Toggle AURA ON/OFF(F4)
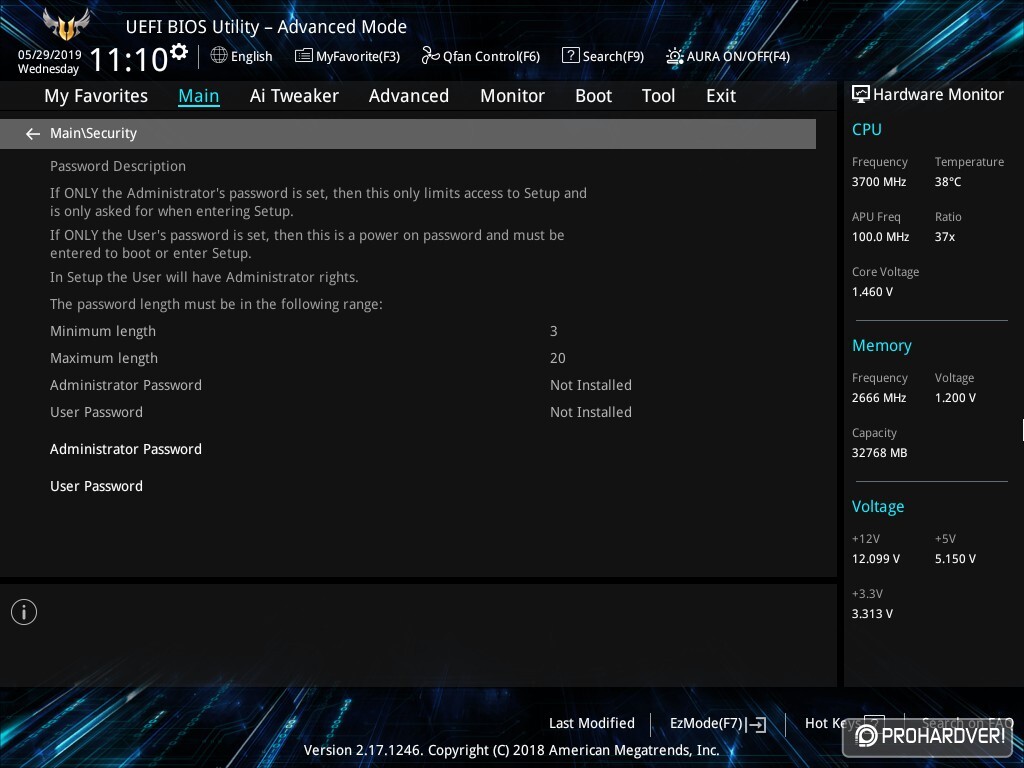Image resolution: width=1024 pixels, height=768 pixels. click(x=738, y=57)
